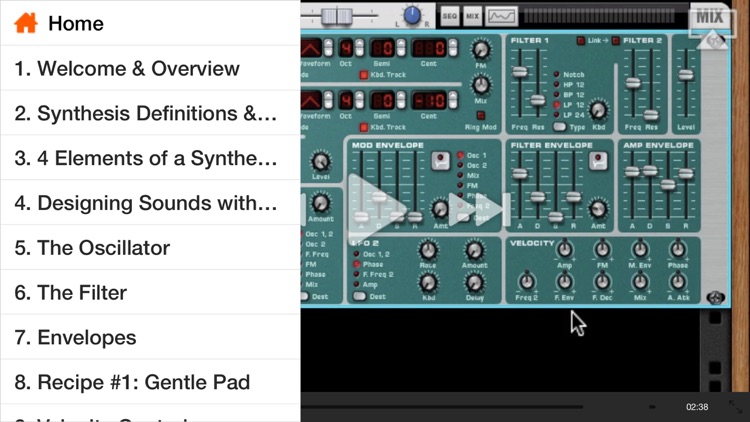
Task: Toggle Osc 1 Kbd. Track button
Action: coord(364,75)
